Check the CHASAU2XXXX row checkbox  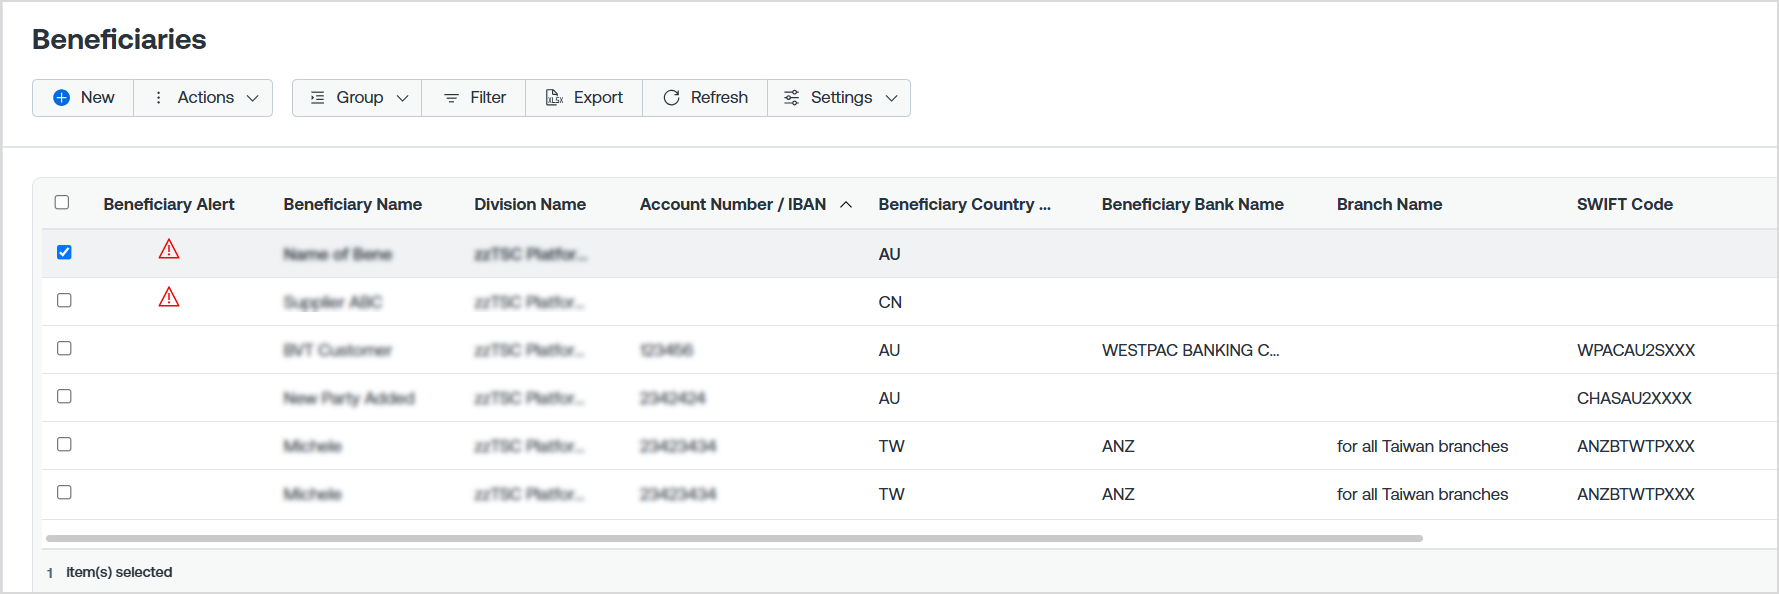point(64,396)
